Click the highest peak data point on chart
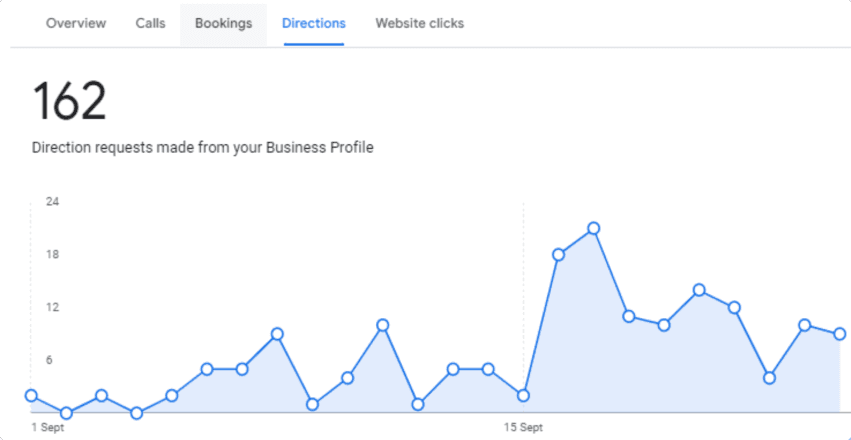The height and width of the screenshot is (440, 851). click(593, 229)
